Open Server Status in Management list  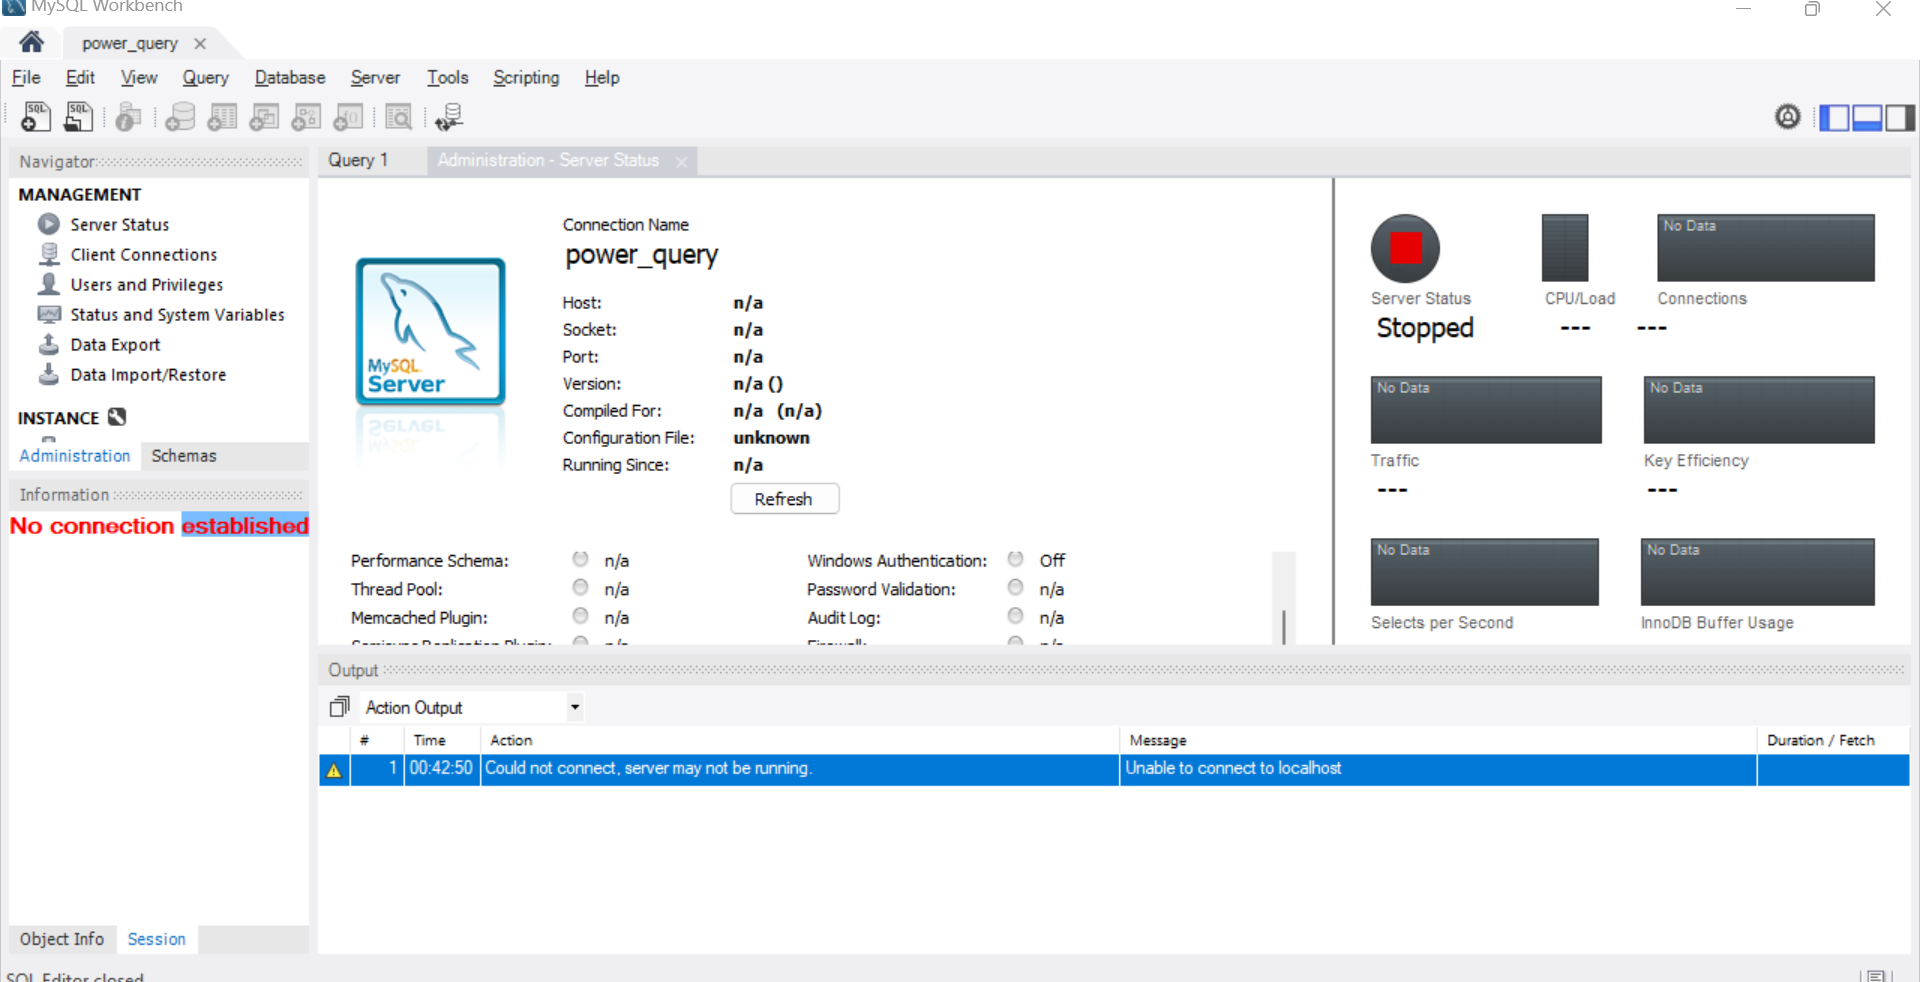(x=120, y=224)
